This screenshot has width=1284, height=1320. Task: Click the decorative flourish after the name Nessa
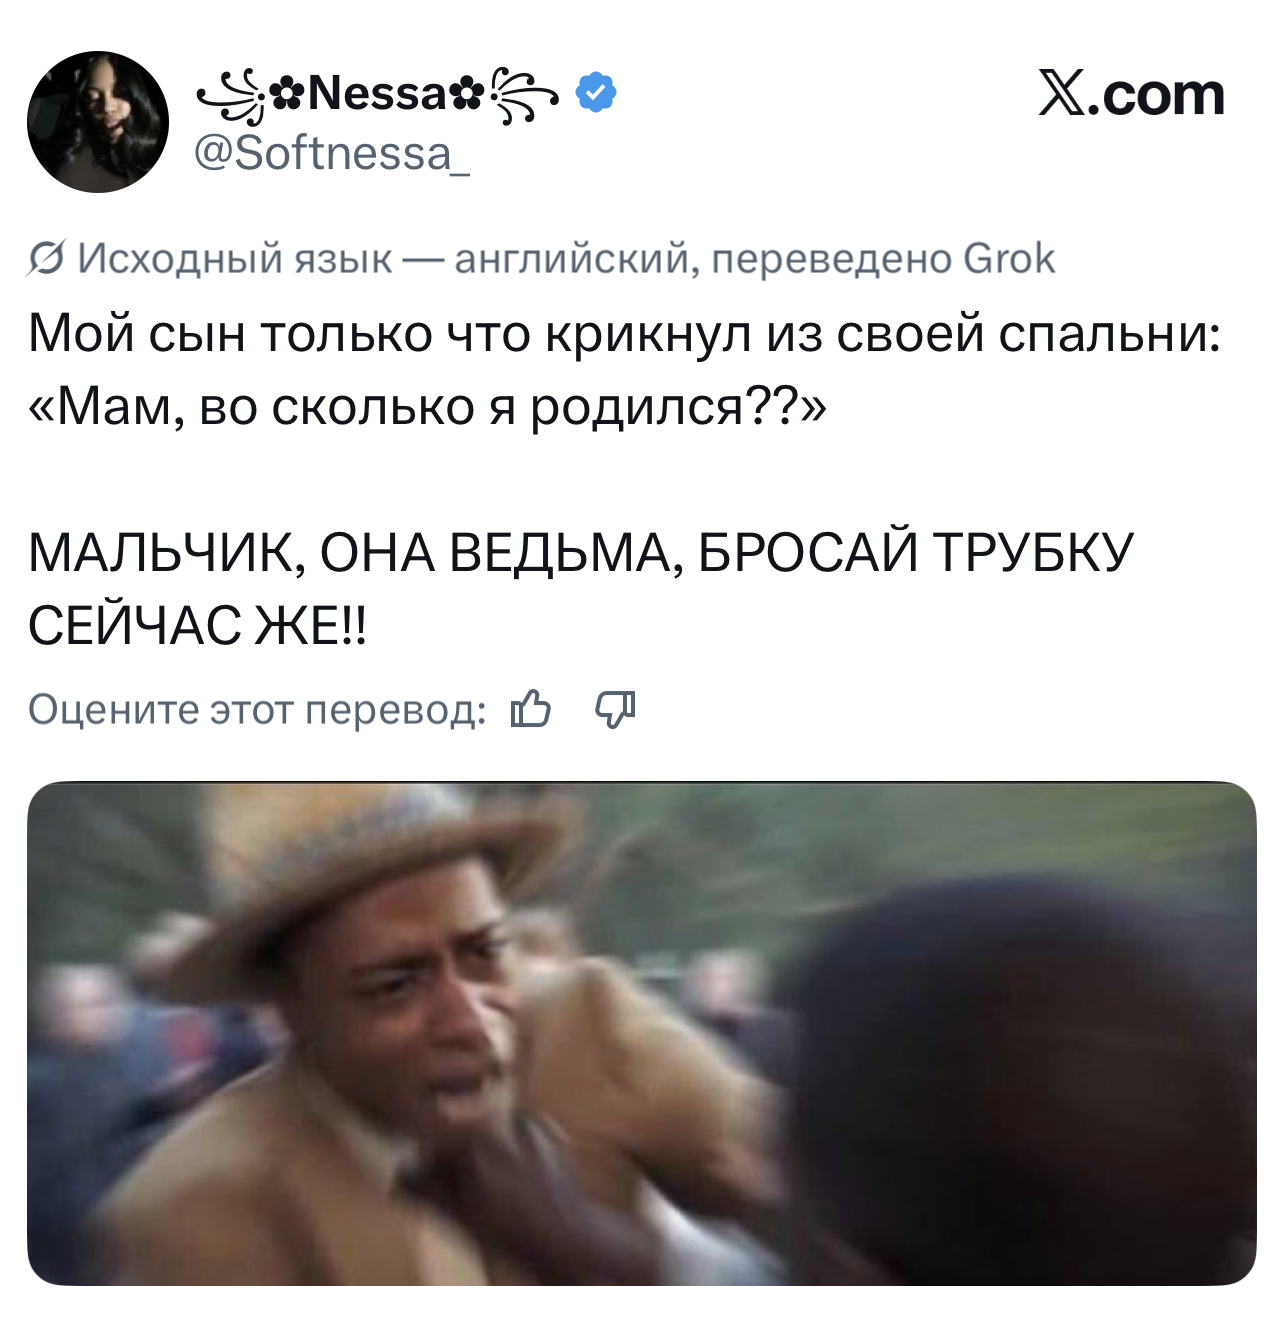(x=524, y=97)
